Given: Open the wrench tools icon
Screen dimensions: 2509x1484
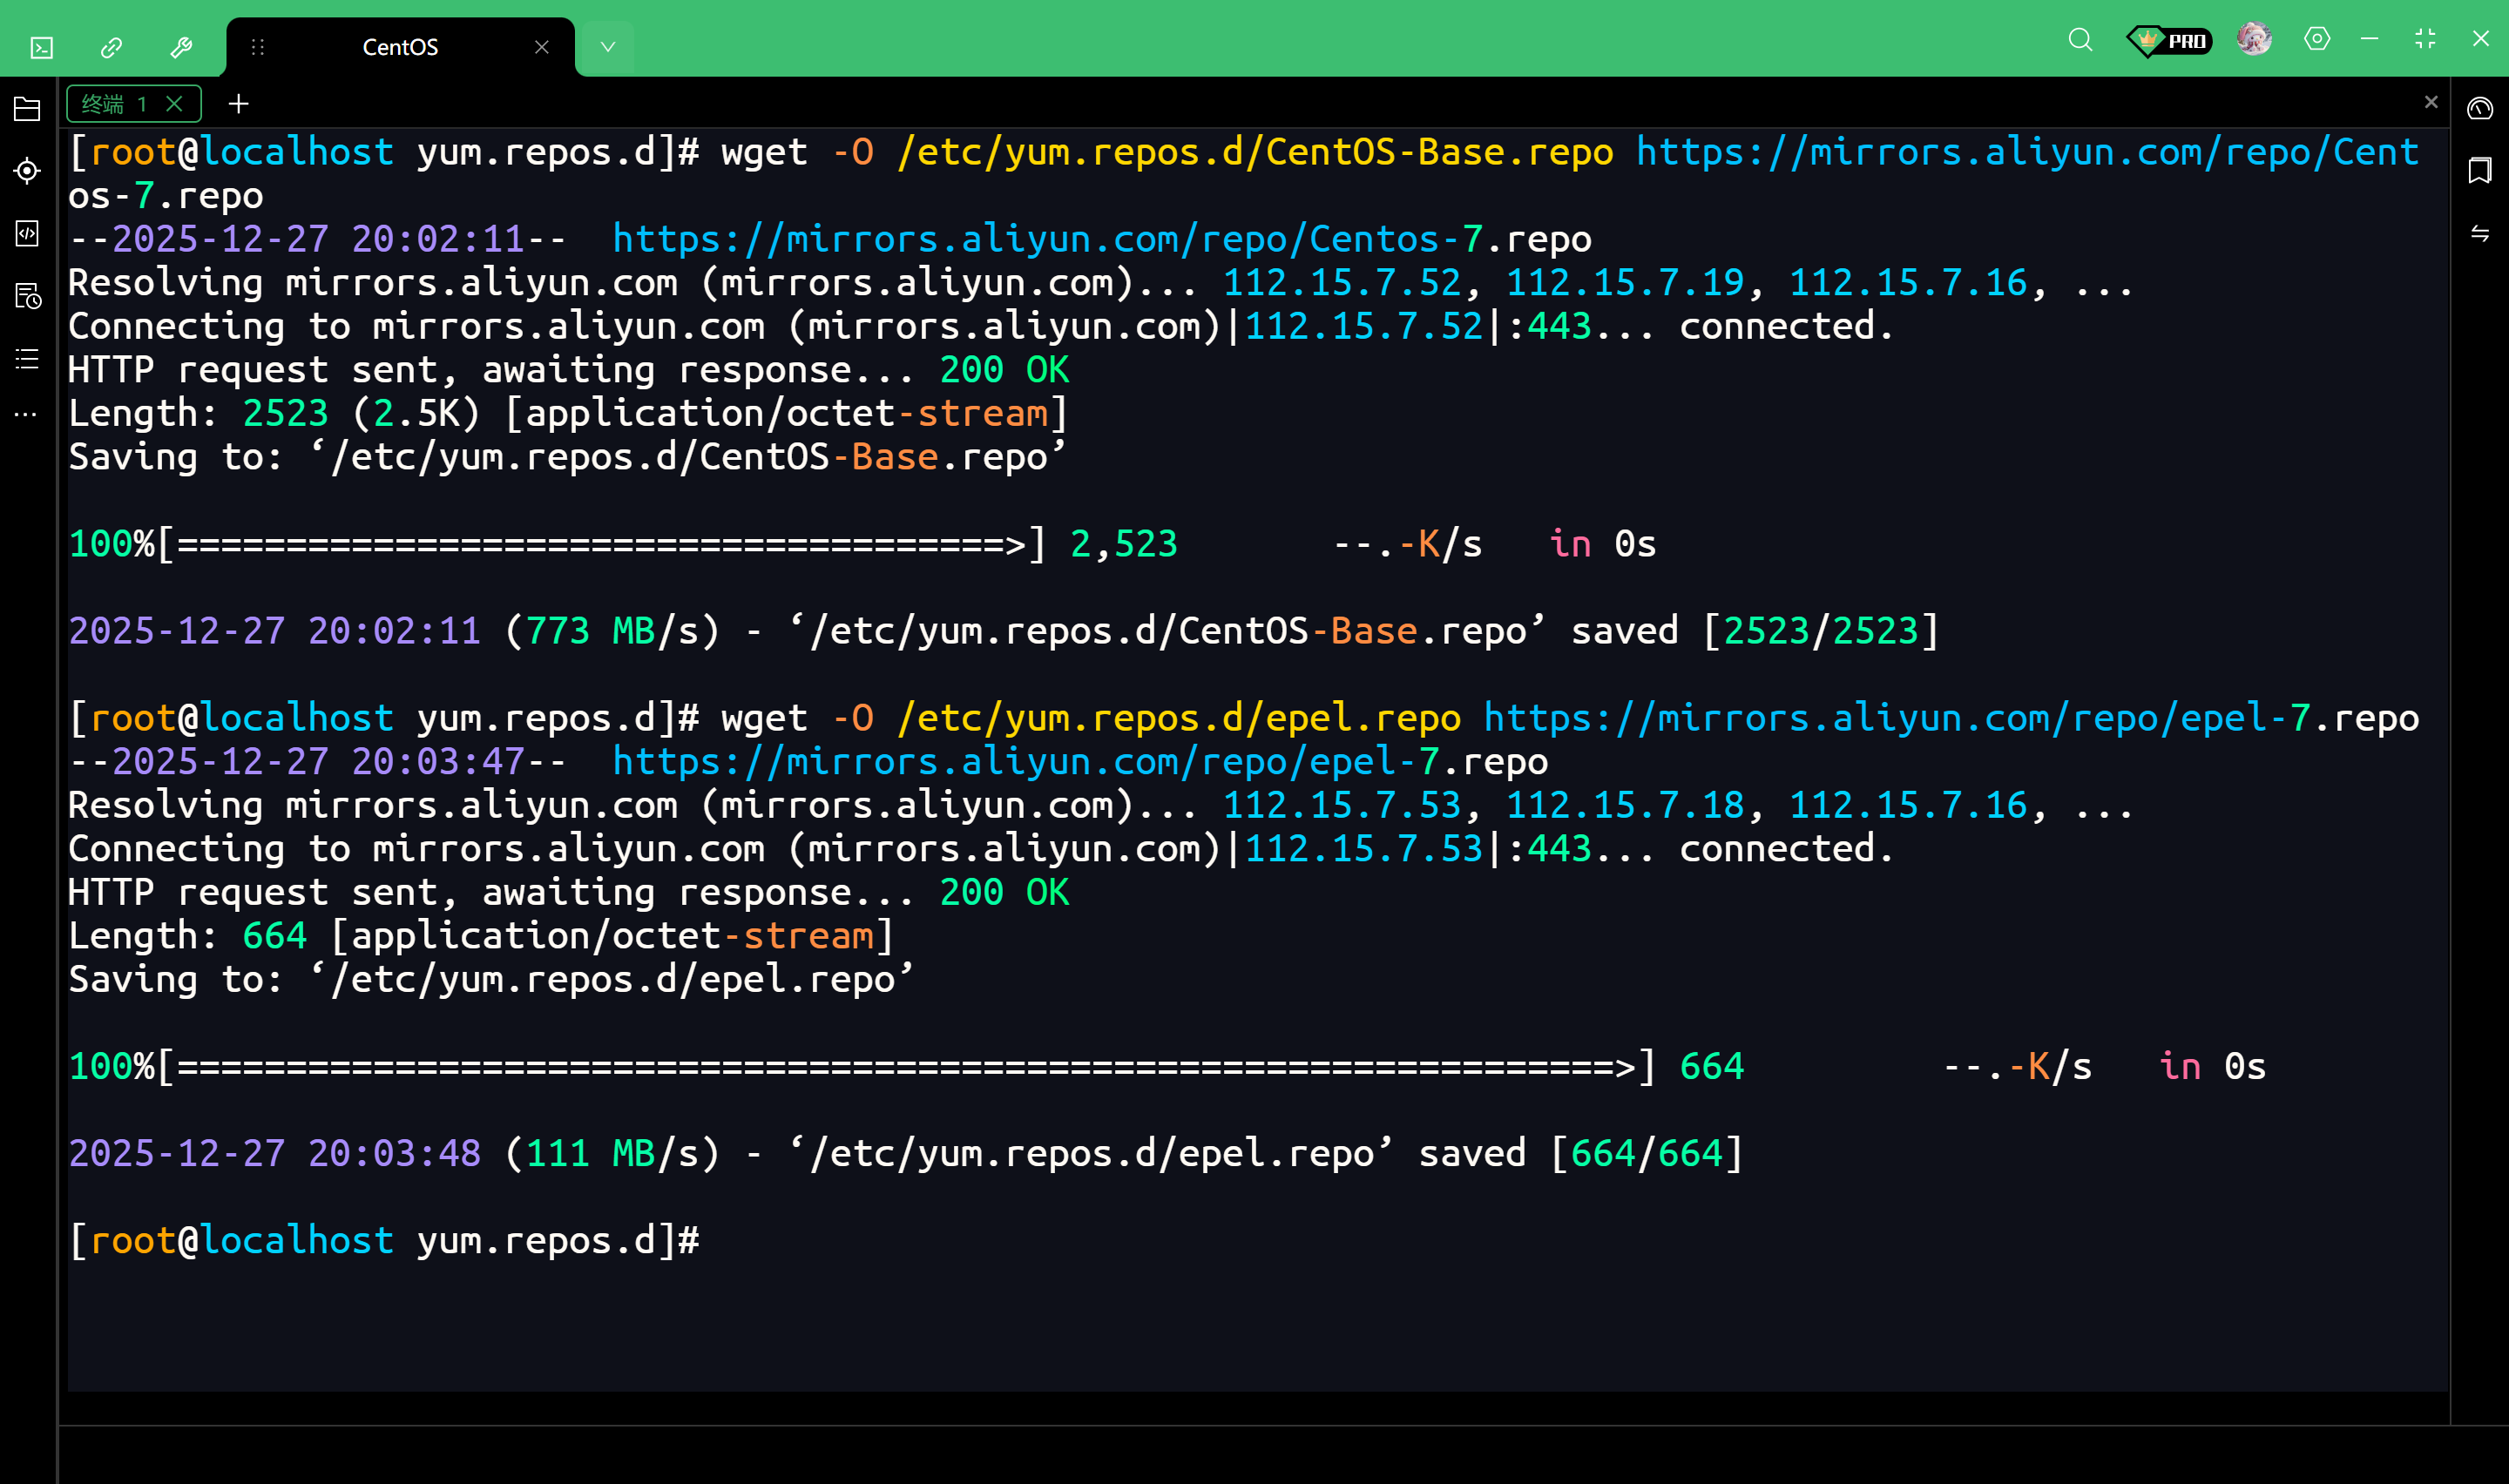Looking at the screenshot, I should click(x=181, y=47).
